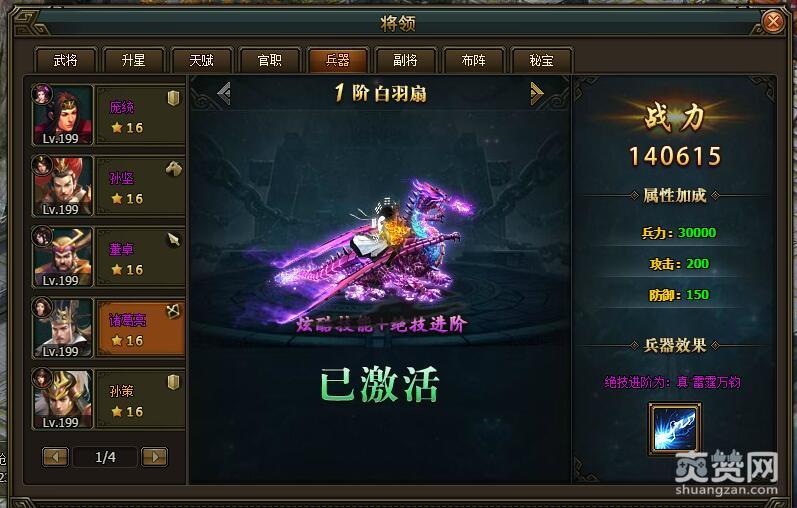
Task: Click arrow icon on 董卓 card
Action: (x=173, y=240)
